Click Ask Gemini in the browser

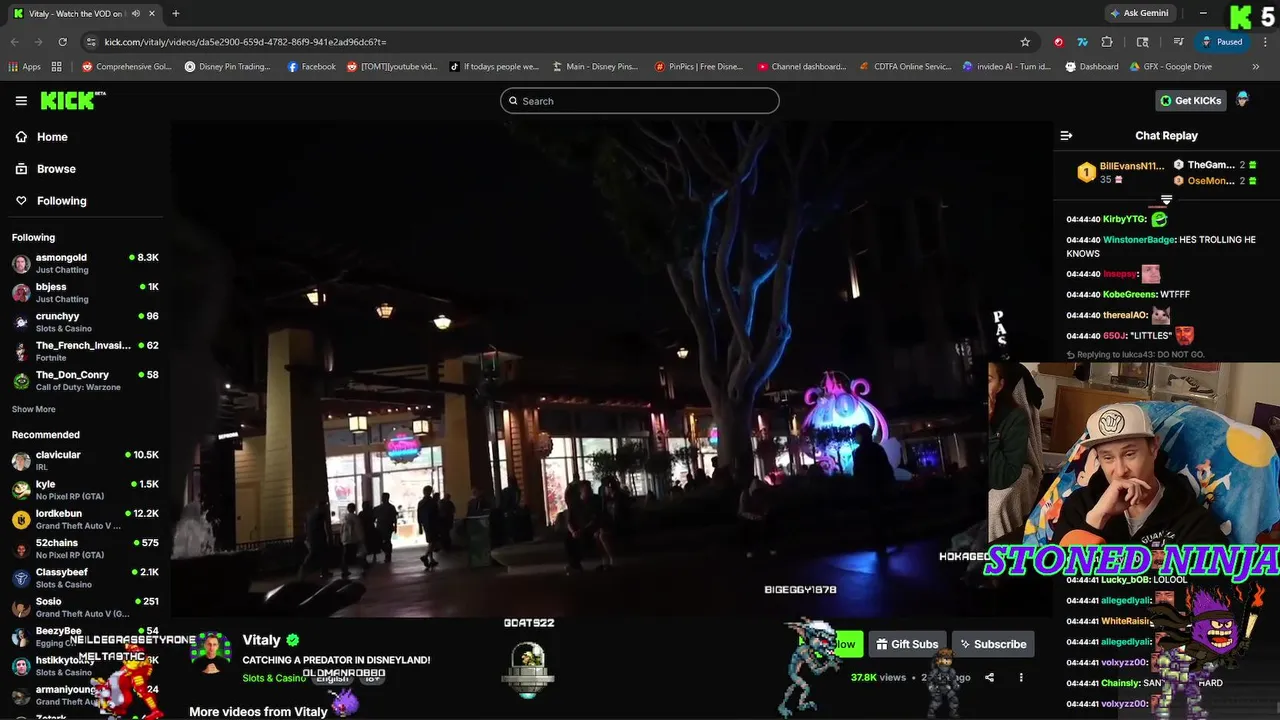click(1139, 13)
